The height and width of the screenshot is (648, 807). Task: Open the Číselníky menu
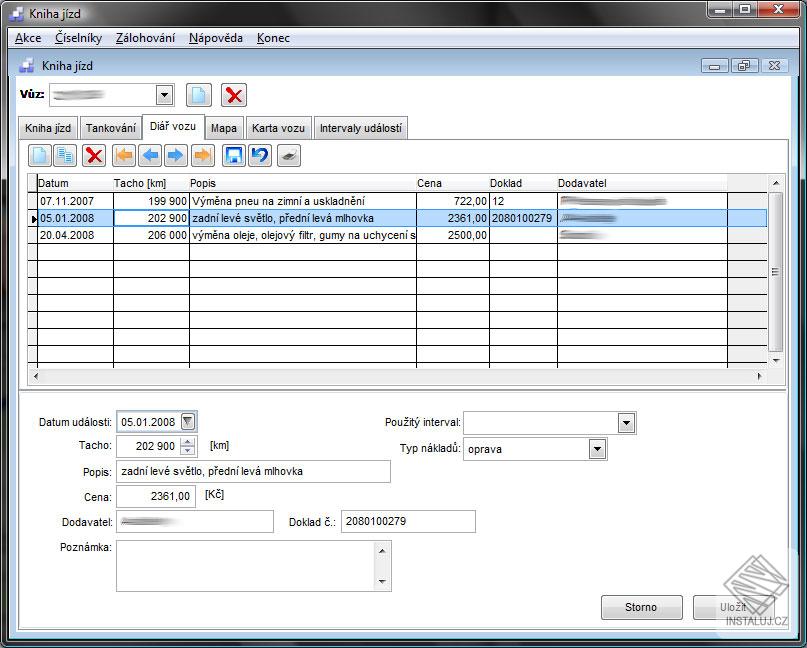click(x=78, y=38)
